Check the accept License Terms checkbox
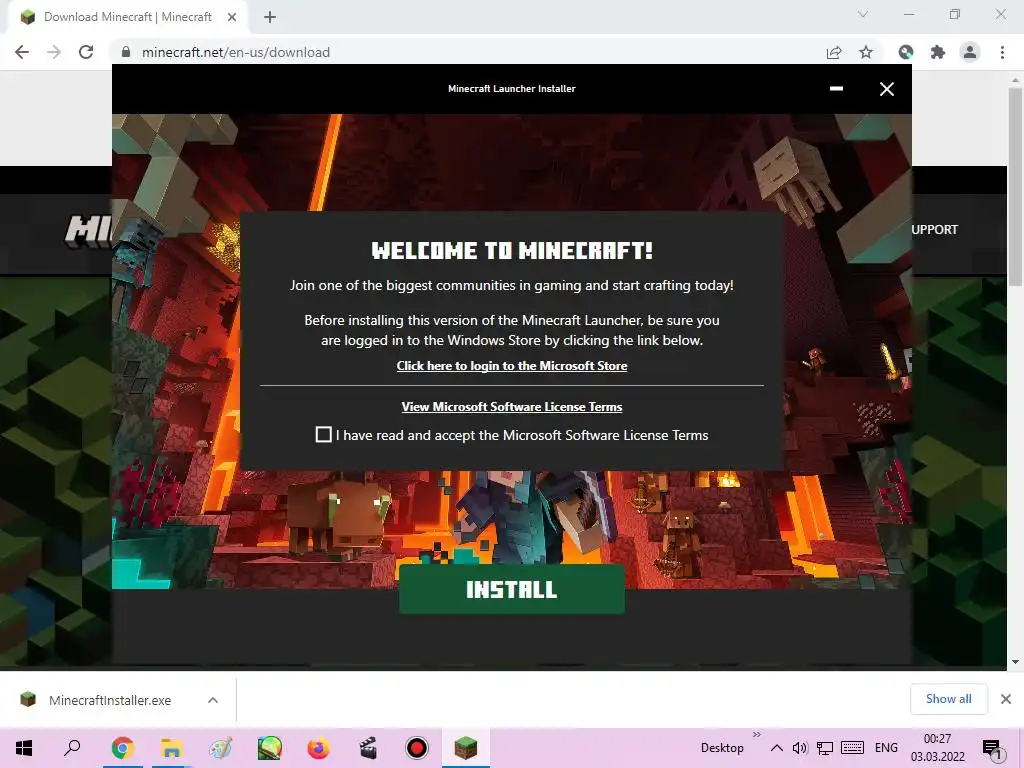The image size is (1024, 768). [323, 434]
